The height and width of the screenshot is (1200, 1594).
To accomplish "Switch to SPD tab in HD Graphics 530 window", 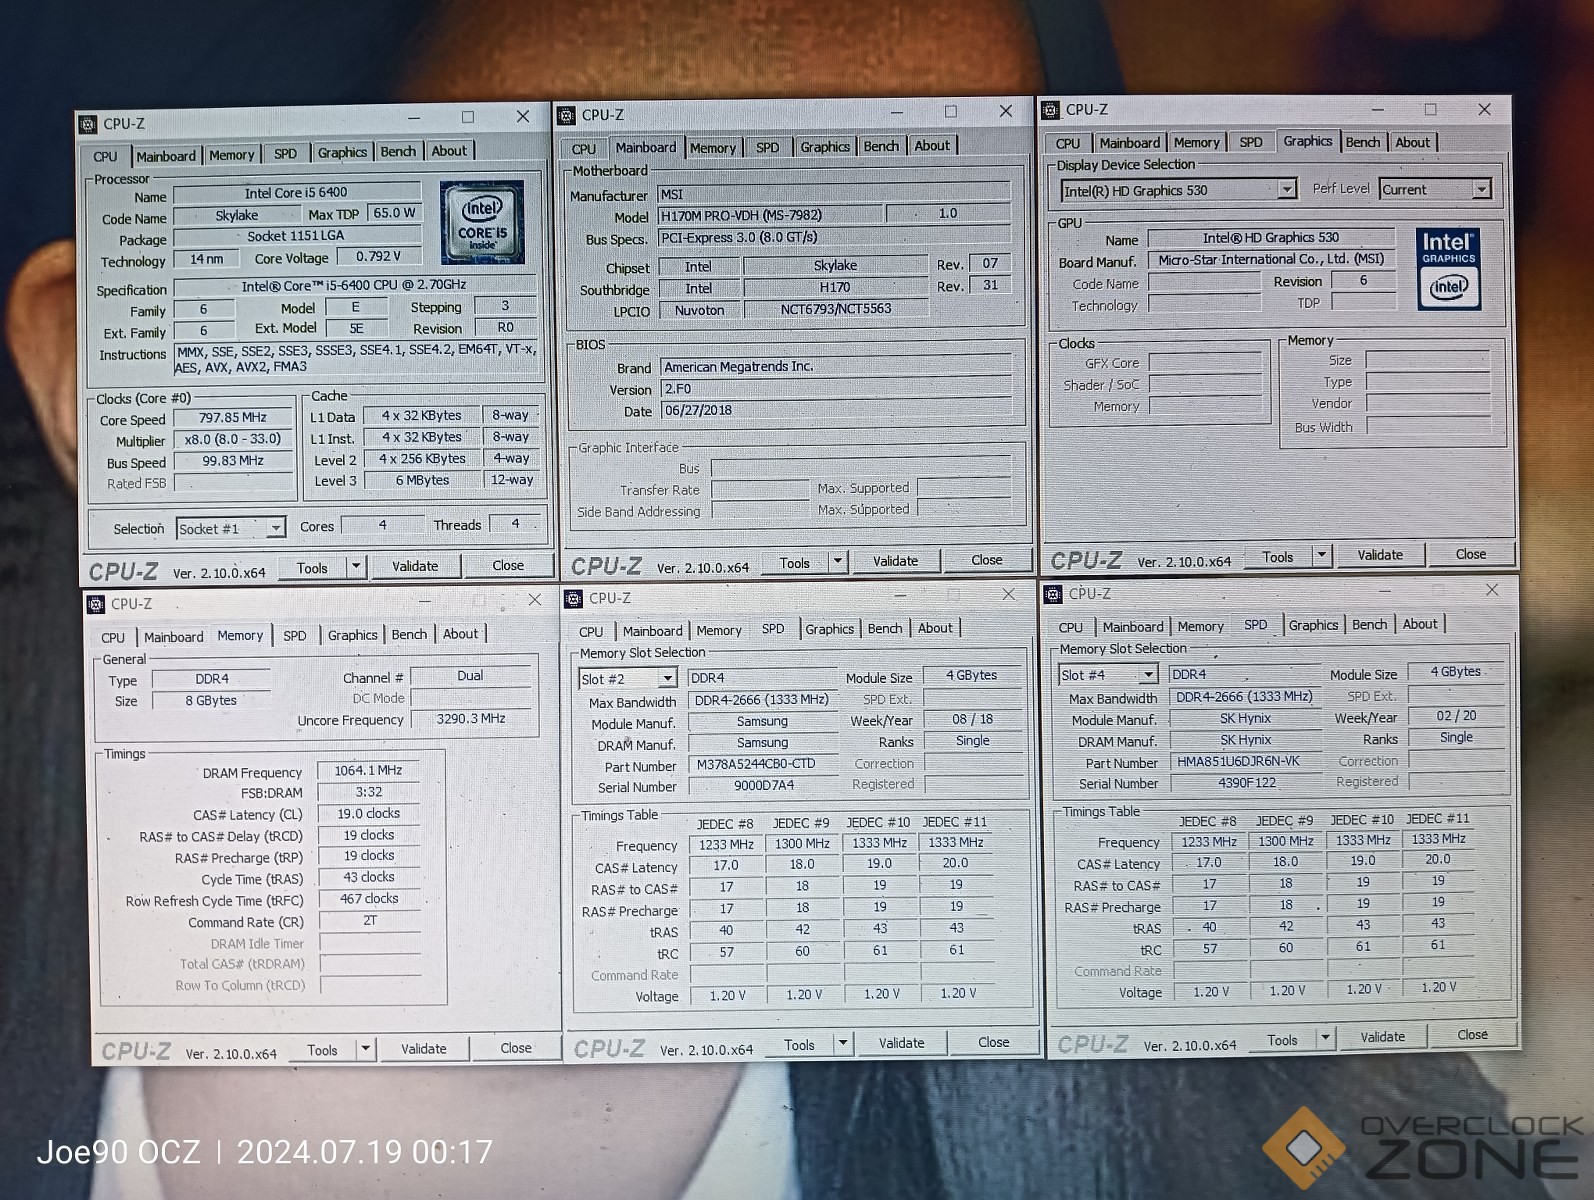I will pyautogui.click(x=1251, y=142).
